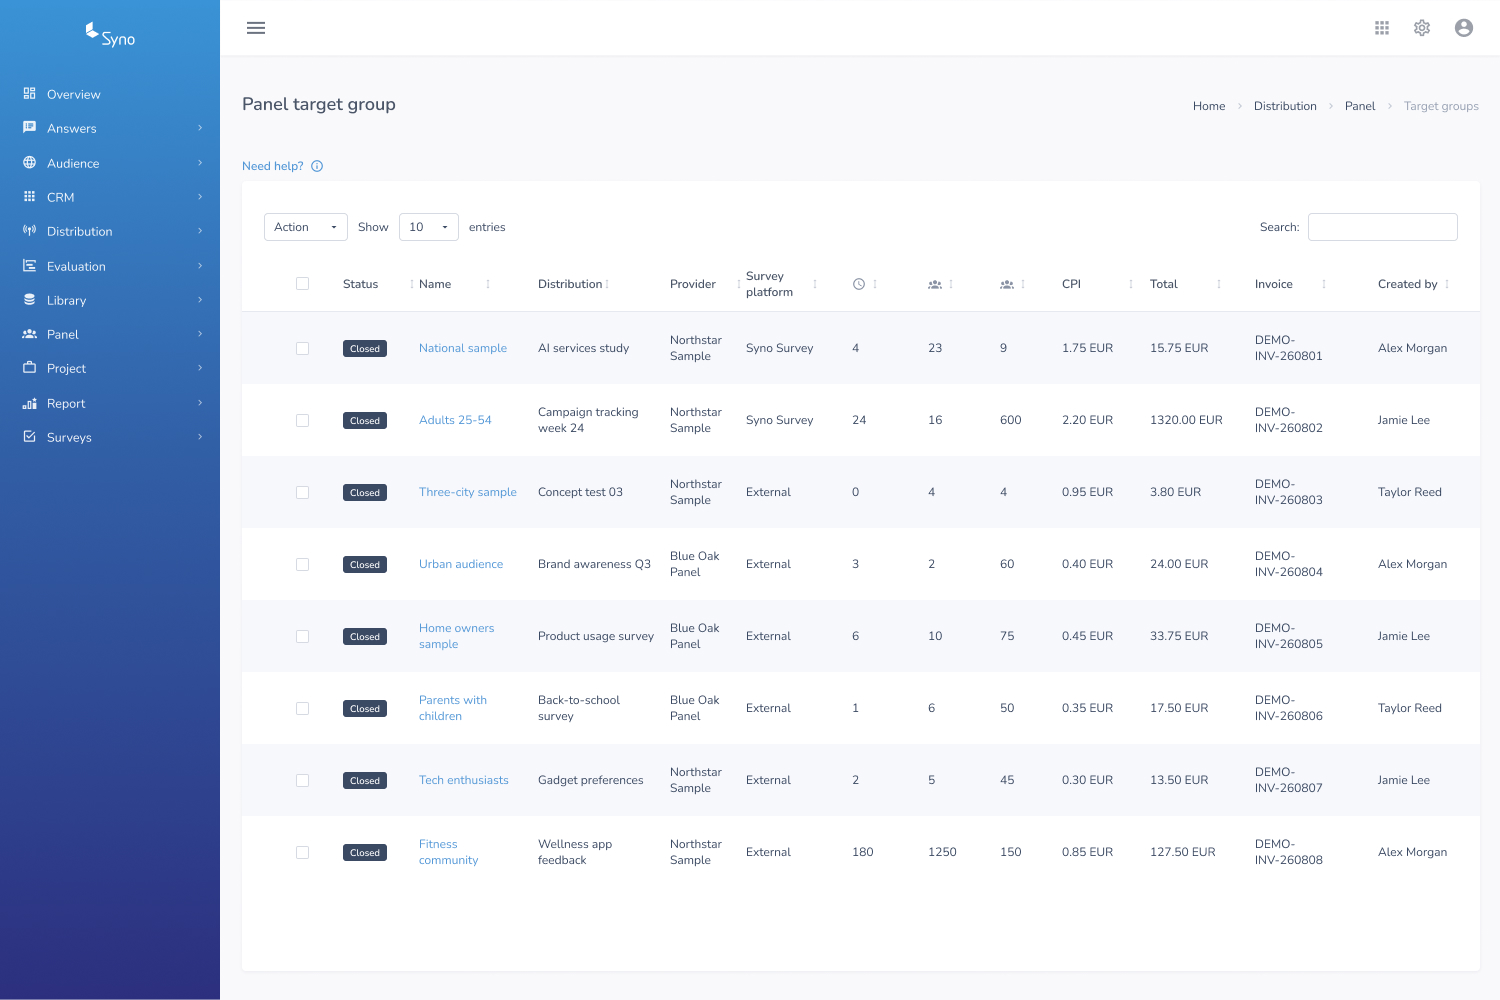Open the Show entries count dropdown
The image size is (1500, 1000).
429,227
